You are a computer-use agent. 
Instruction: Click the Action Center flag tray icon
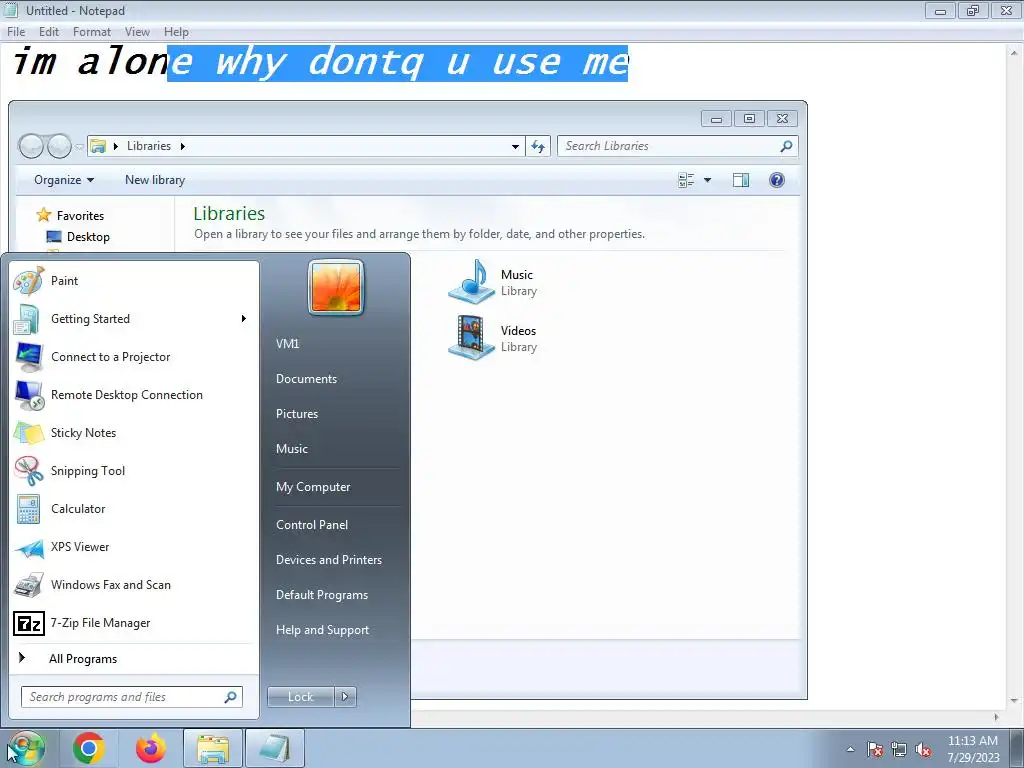875,749
